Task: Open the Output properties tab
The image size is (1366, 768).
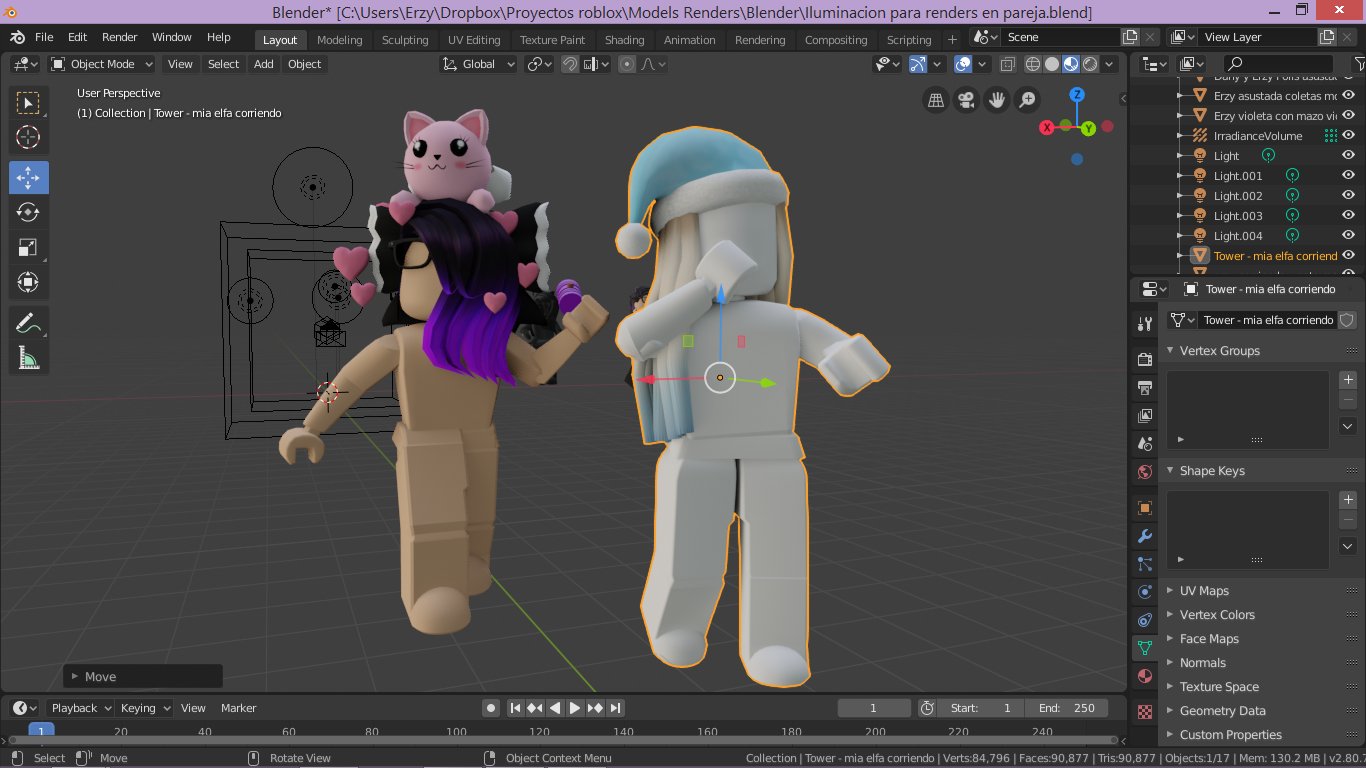Action: click(x=1145, y=387)
